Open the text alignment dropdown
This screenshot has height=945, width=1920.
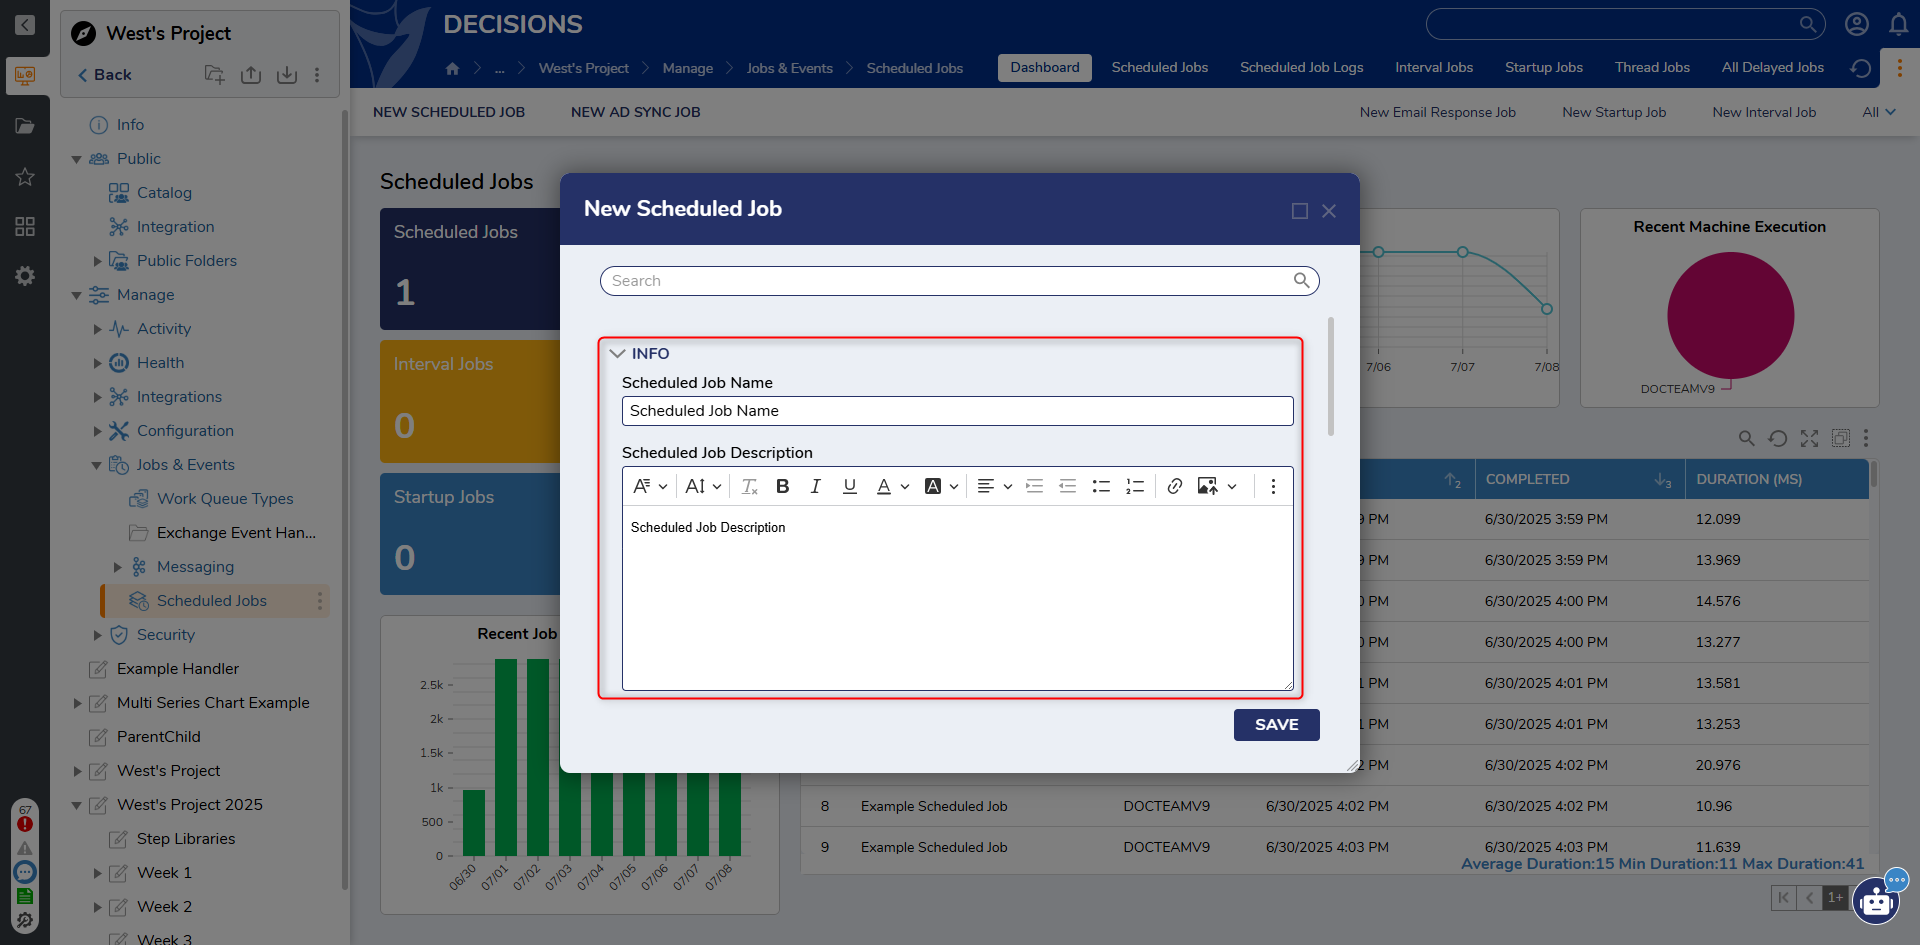point(995,486)
